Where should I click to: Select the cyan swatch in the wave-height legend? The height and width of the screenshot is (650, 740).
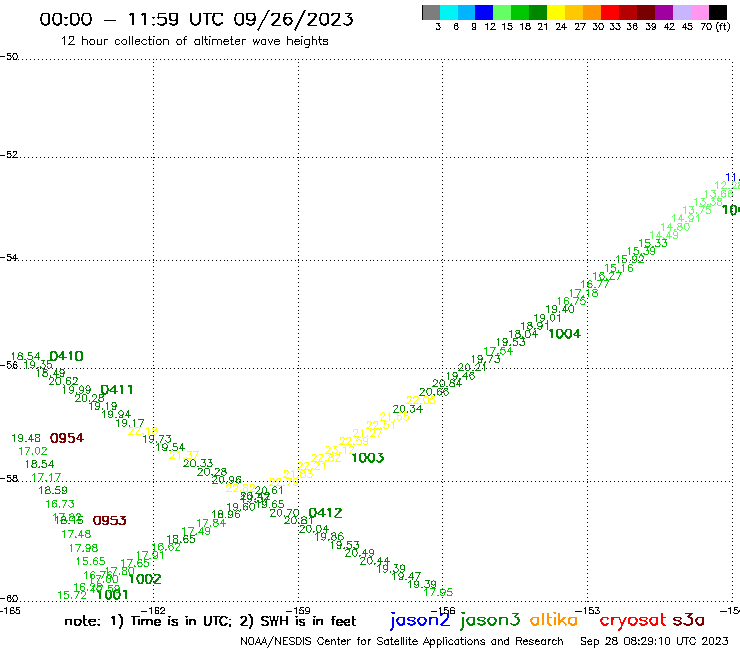(449, 12)
